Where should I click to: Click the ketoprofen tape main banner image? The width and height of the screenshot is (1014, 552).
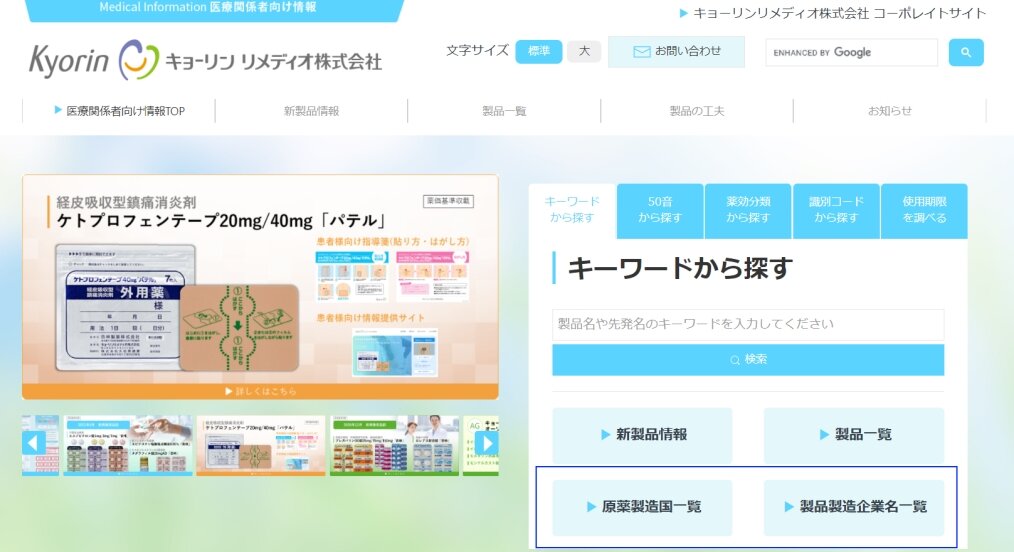click(x=260, y=287)
